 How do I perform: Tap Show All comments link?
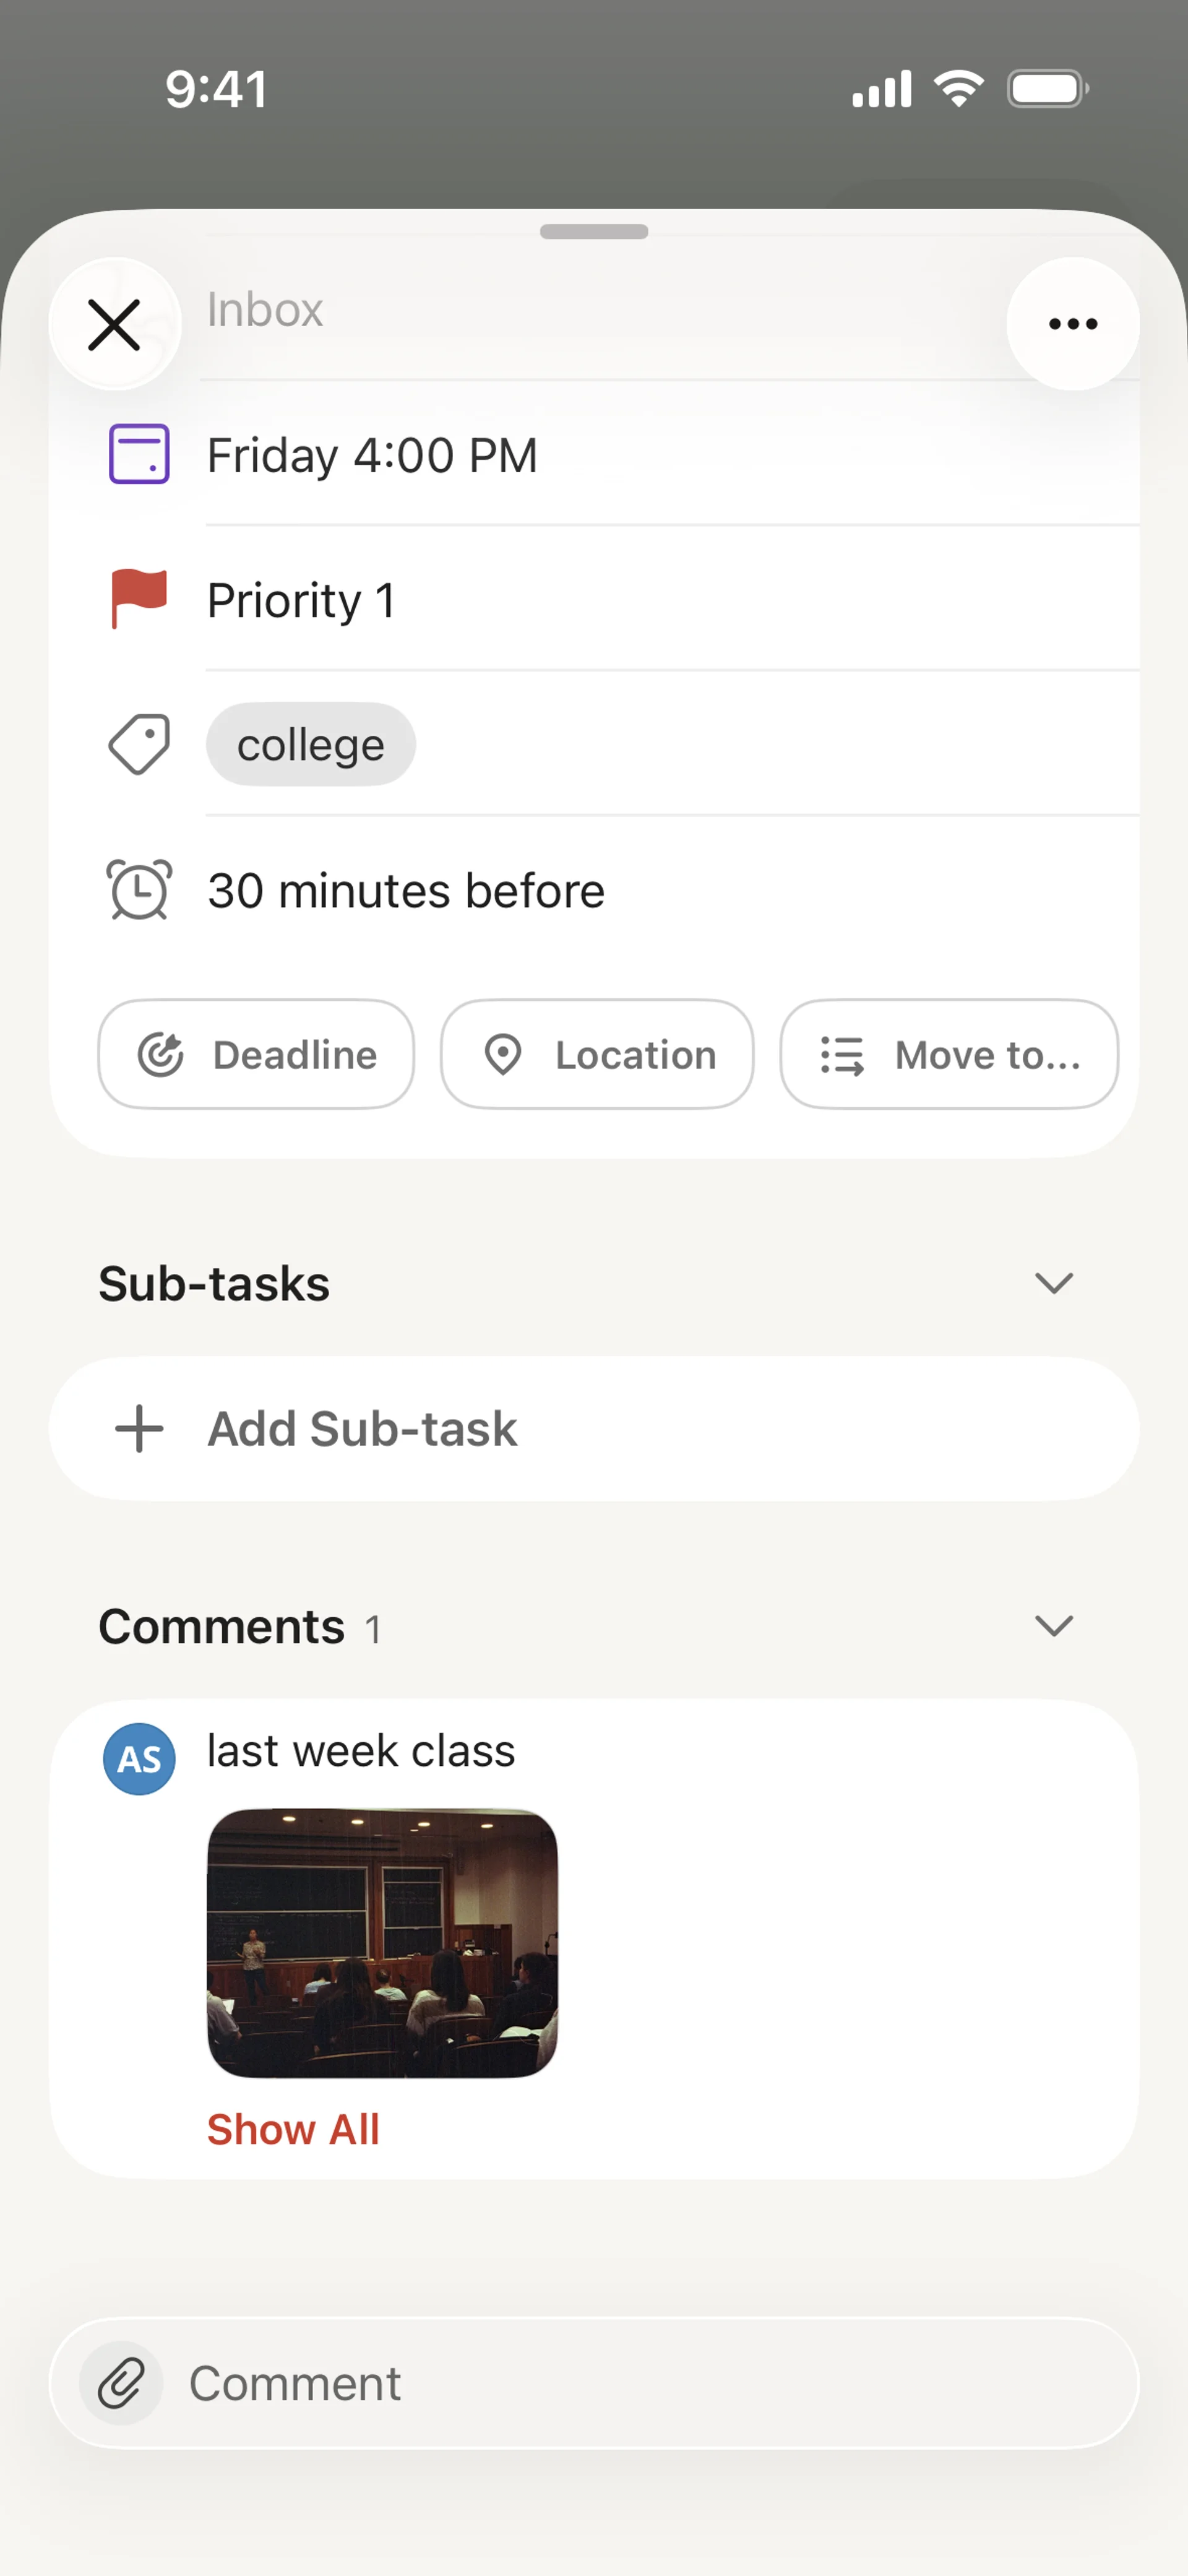(293, 2129)
